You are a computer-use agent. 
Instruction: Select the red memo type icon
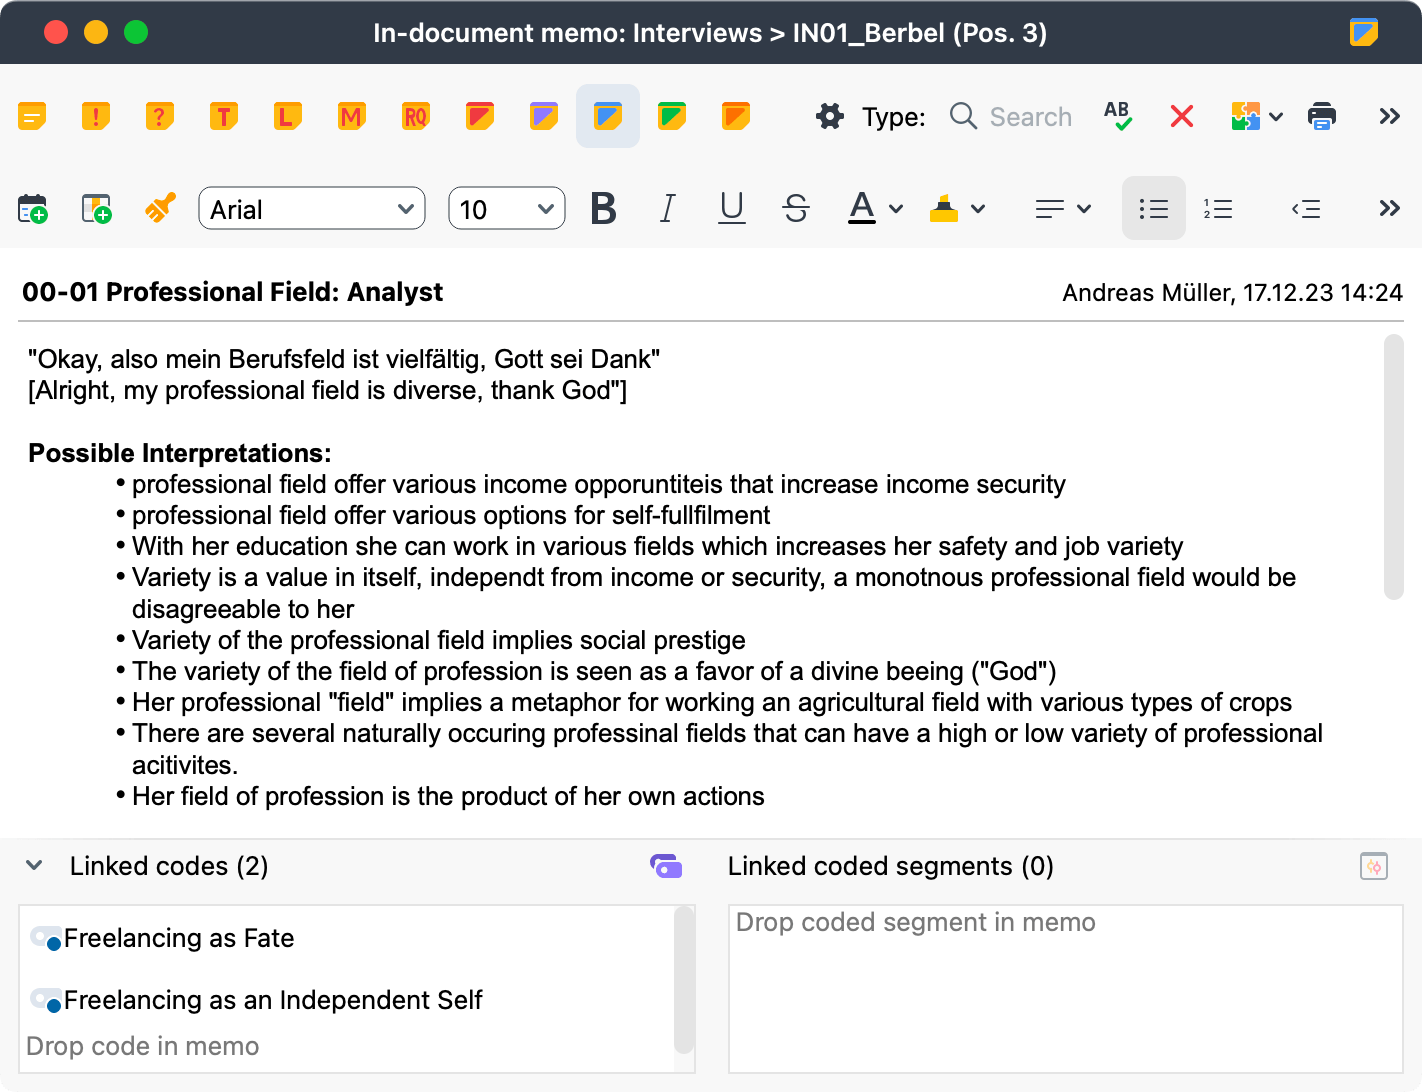coord(479,116)
